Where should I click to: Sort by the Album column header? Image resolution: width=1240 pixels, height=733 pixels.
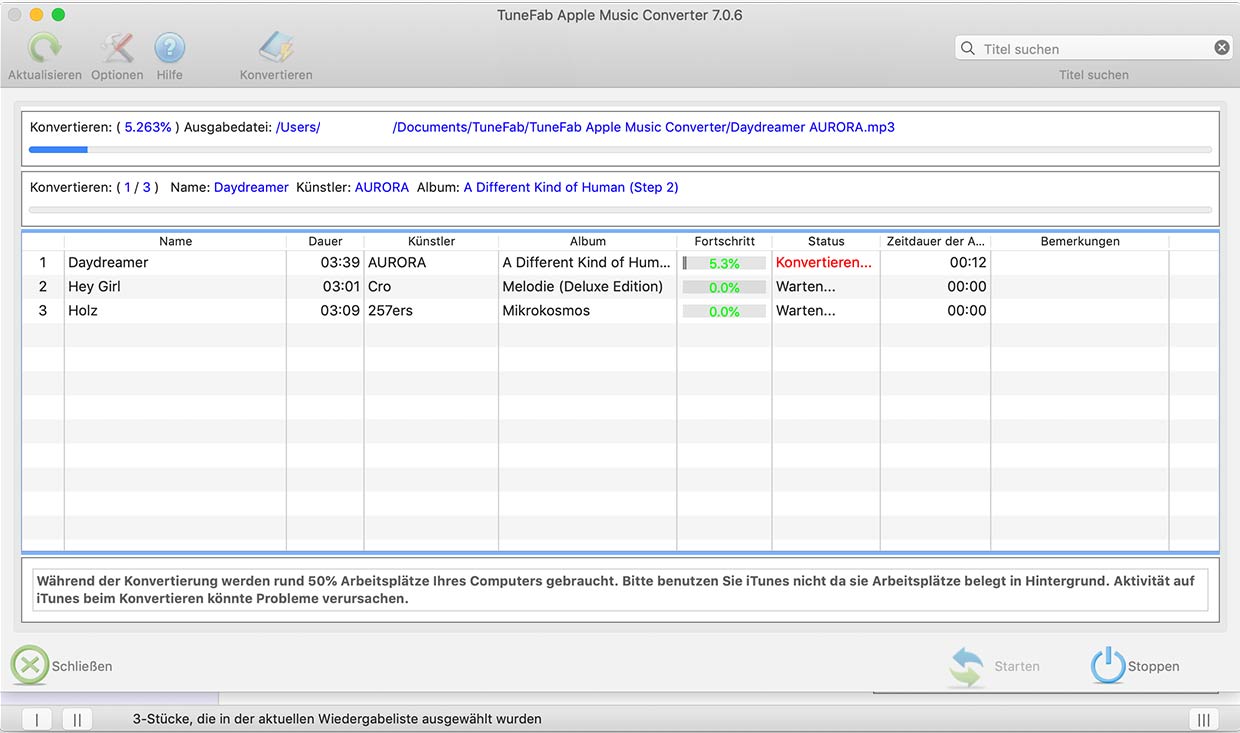588,241
